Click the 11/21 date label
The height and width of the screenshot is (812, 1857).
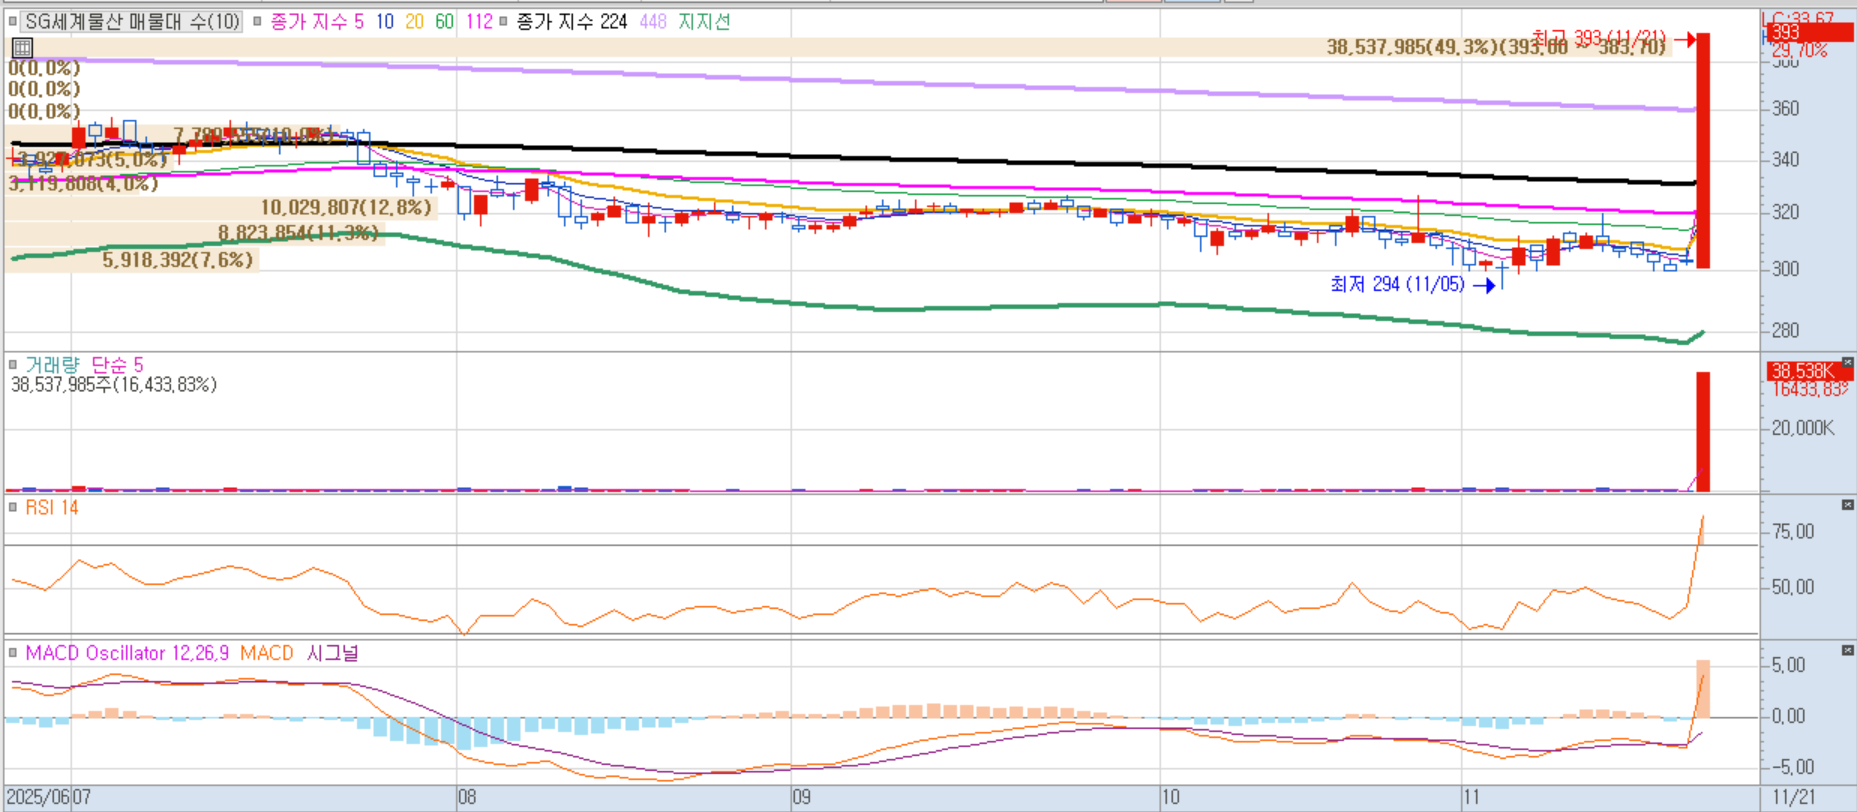pyautogui.click(x=1794, y=797)
